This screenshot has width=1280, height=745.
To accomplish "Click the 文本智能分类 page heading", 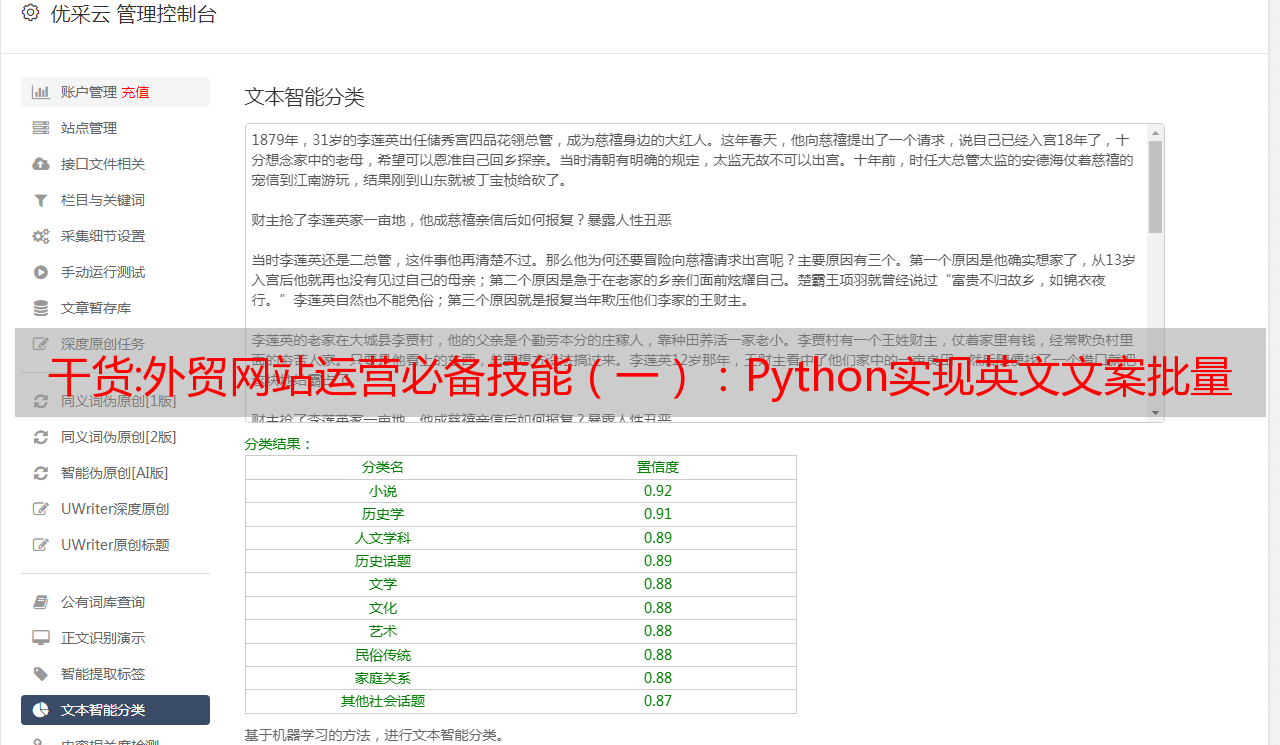I will coord(305,97).
